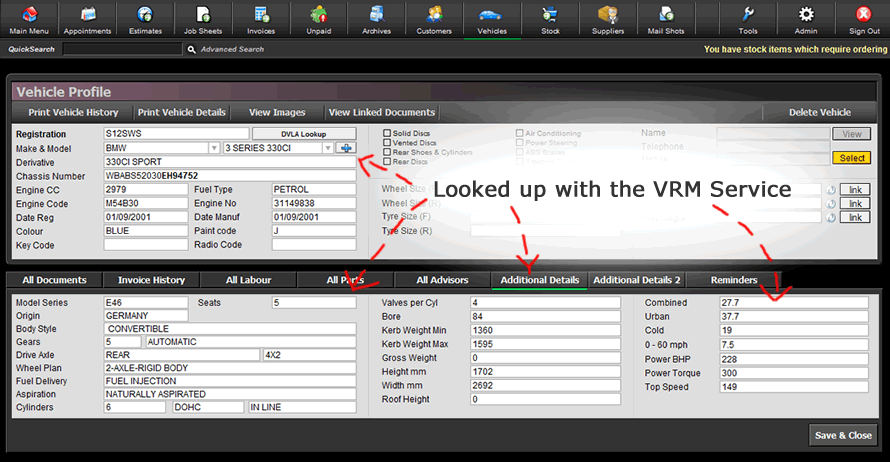Click the Power BHP field 228
The width and height of the screenshot is (890, 462).
point(794,359)
